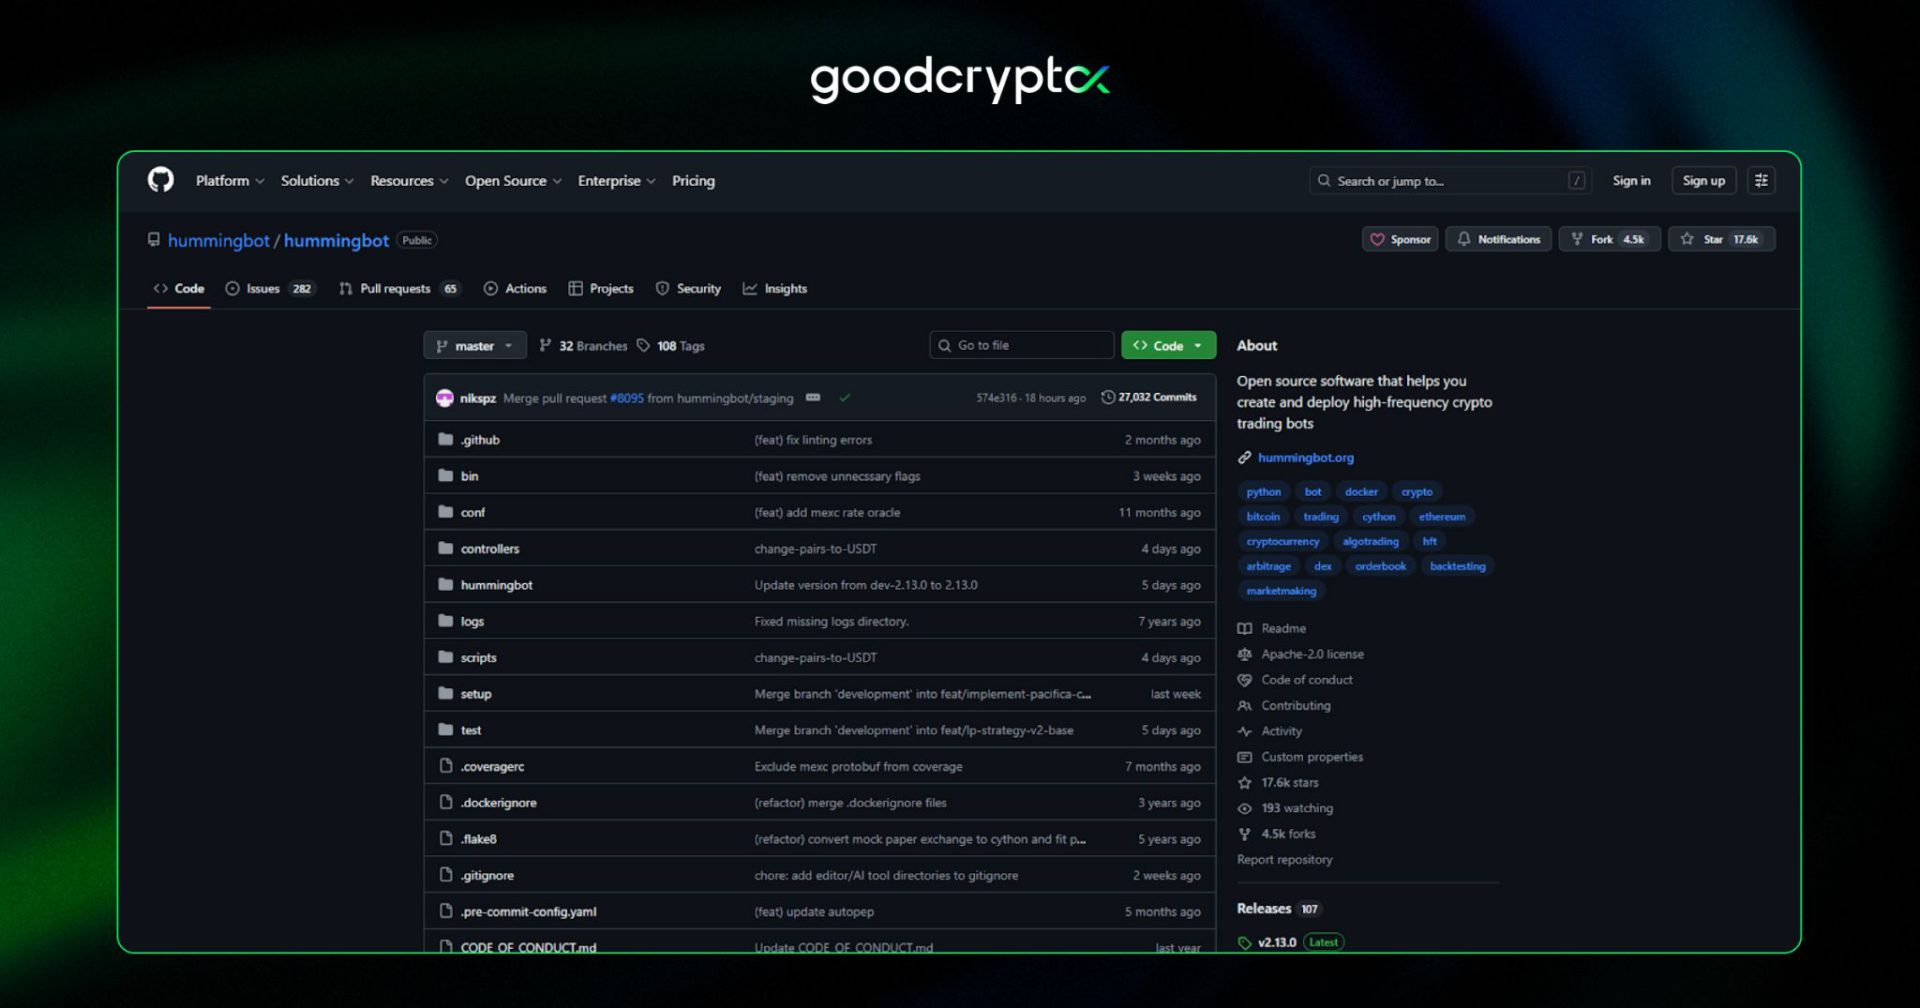Expand the Solutions menu

coord(317,181)
